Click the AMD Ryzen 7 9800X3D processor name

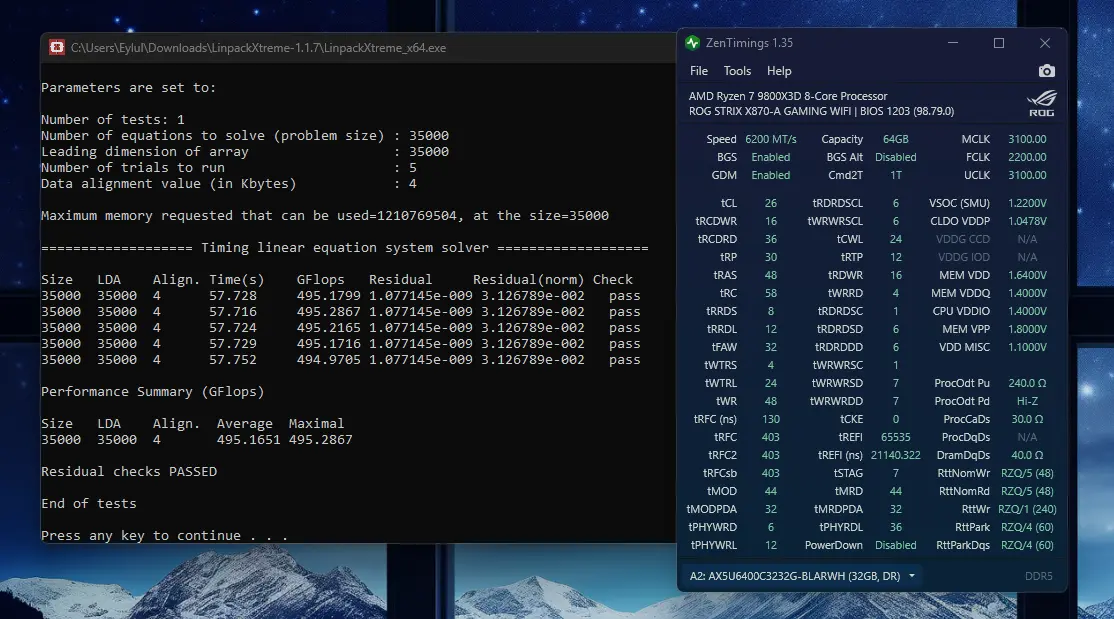point(788,96)
